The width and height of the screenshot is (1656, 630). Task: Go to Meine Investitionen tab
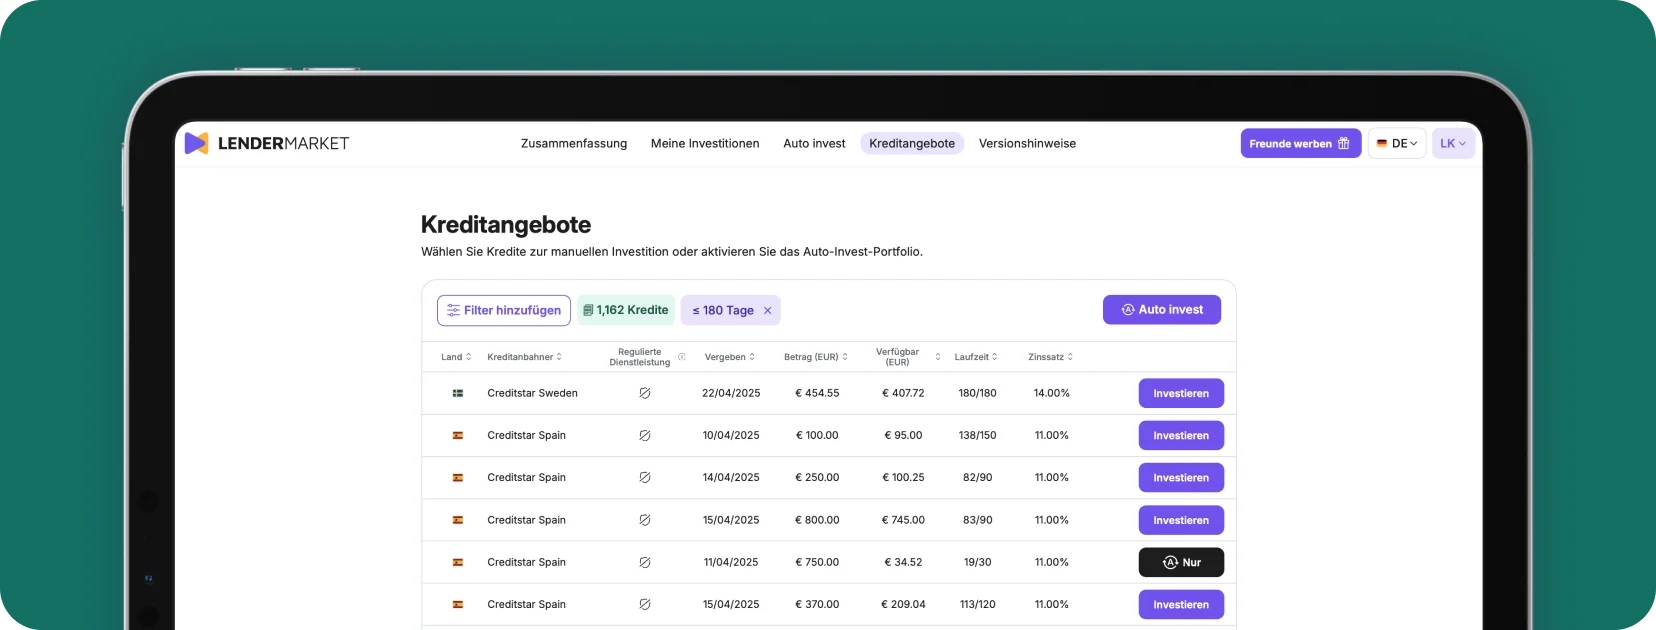point(705,143)
